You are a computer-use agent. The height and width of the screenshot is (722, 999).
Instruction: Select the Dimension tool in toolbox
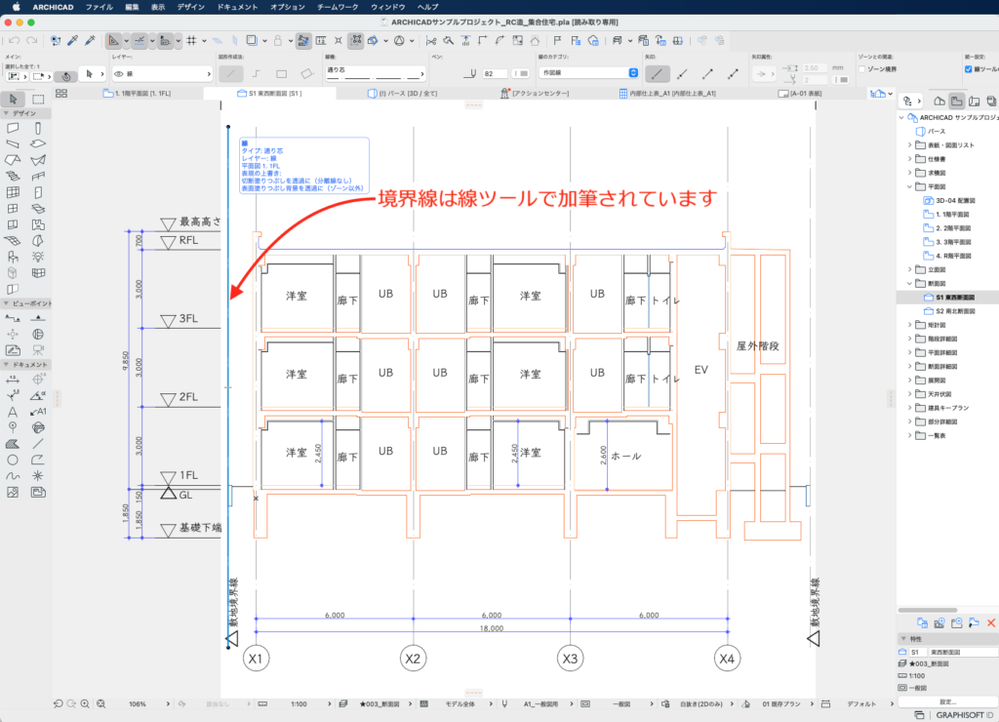click(13, 379)
